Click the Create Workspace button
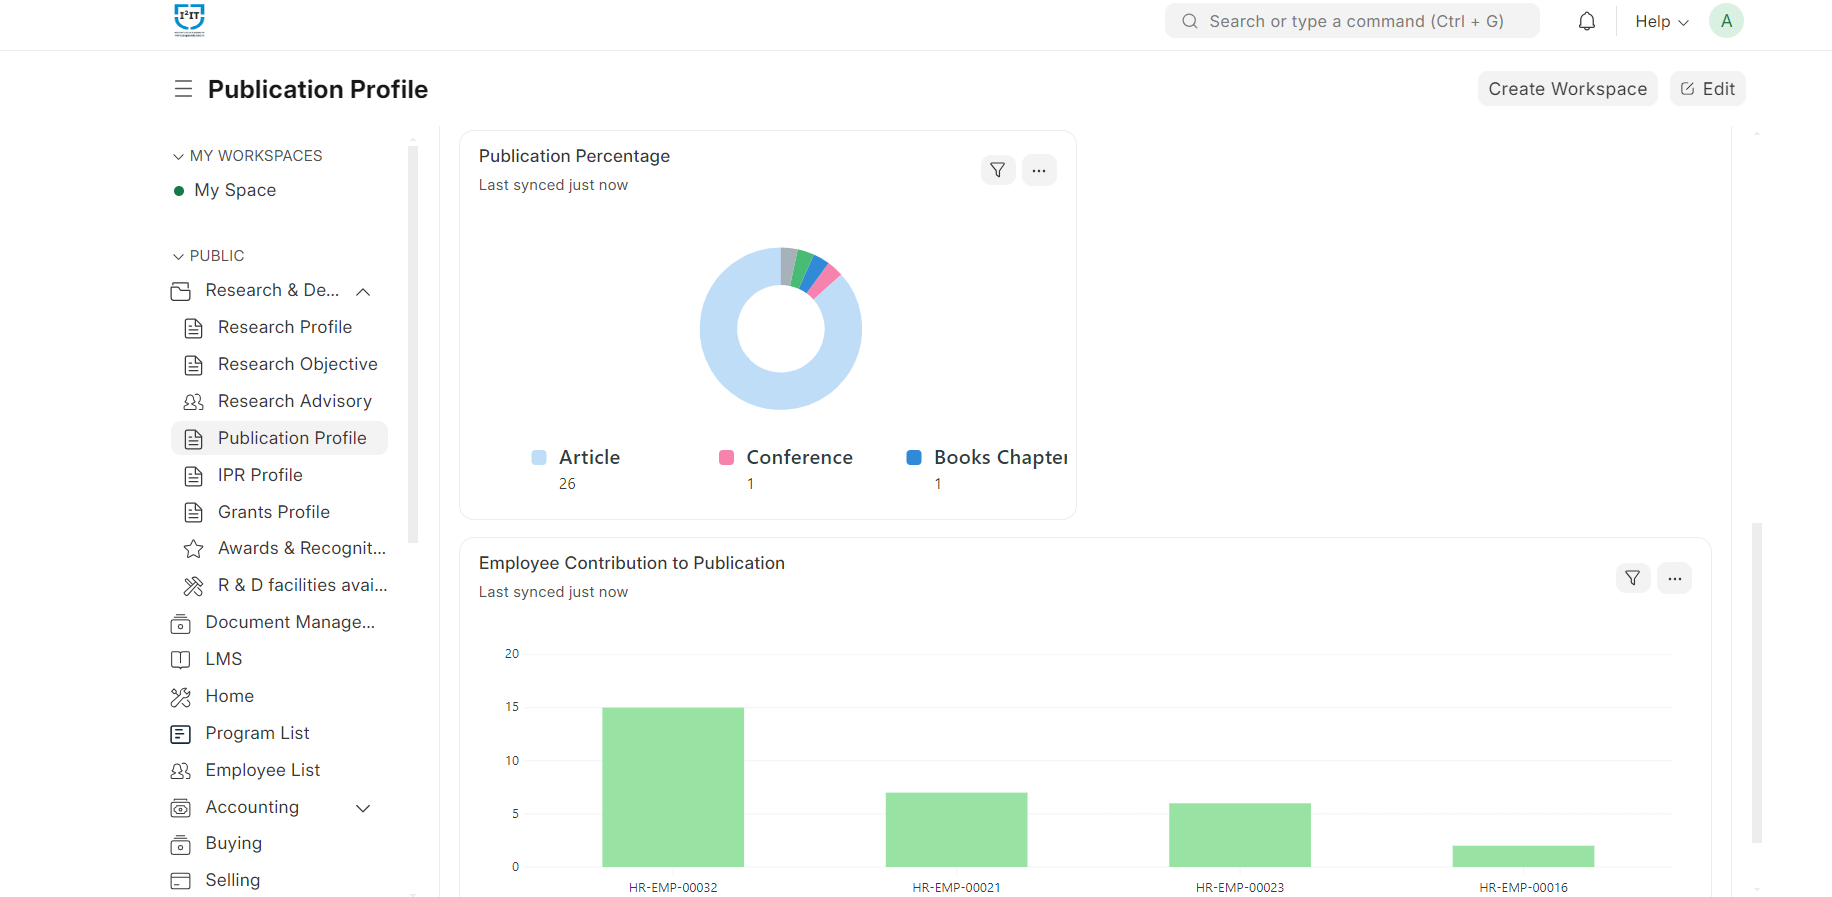 tap(1566, 89)
